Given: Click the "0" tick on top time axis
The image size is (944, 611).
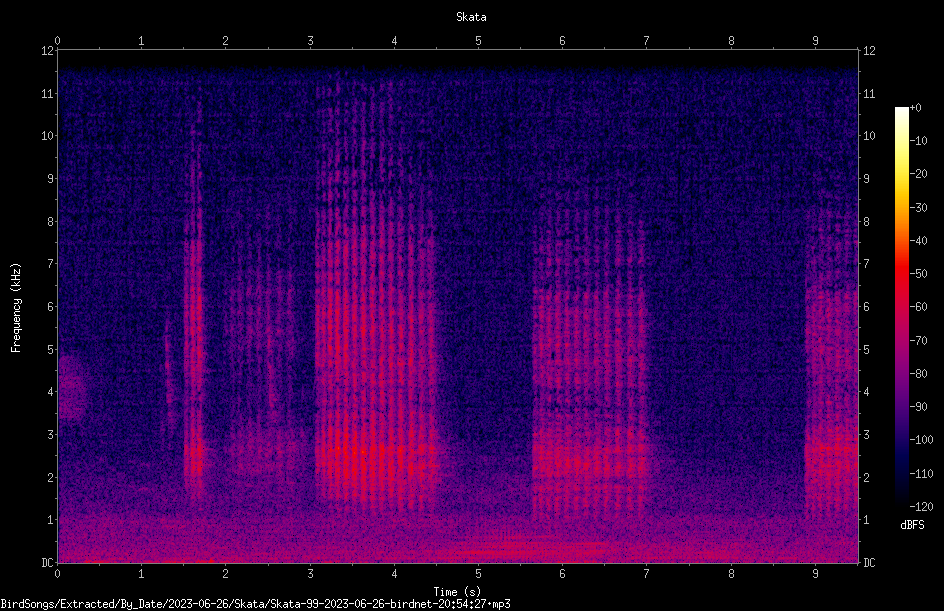Looking at the screenshot, I should pyautogui.click(x=57, y=40).
